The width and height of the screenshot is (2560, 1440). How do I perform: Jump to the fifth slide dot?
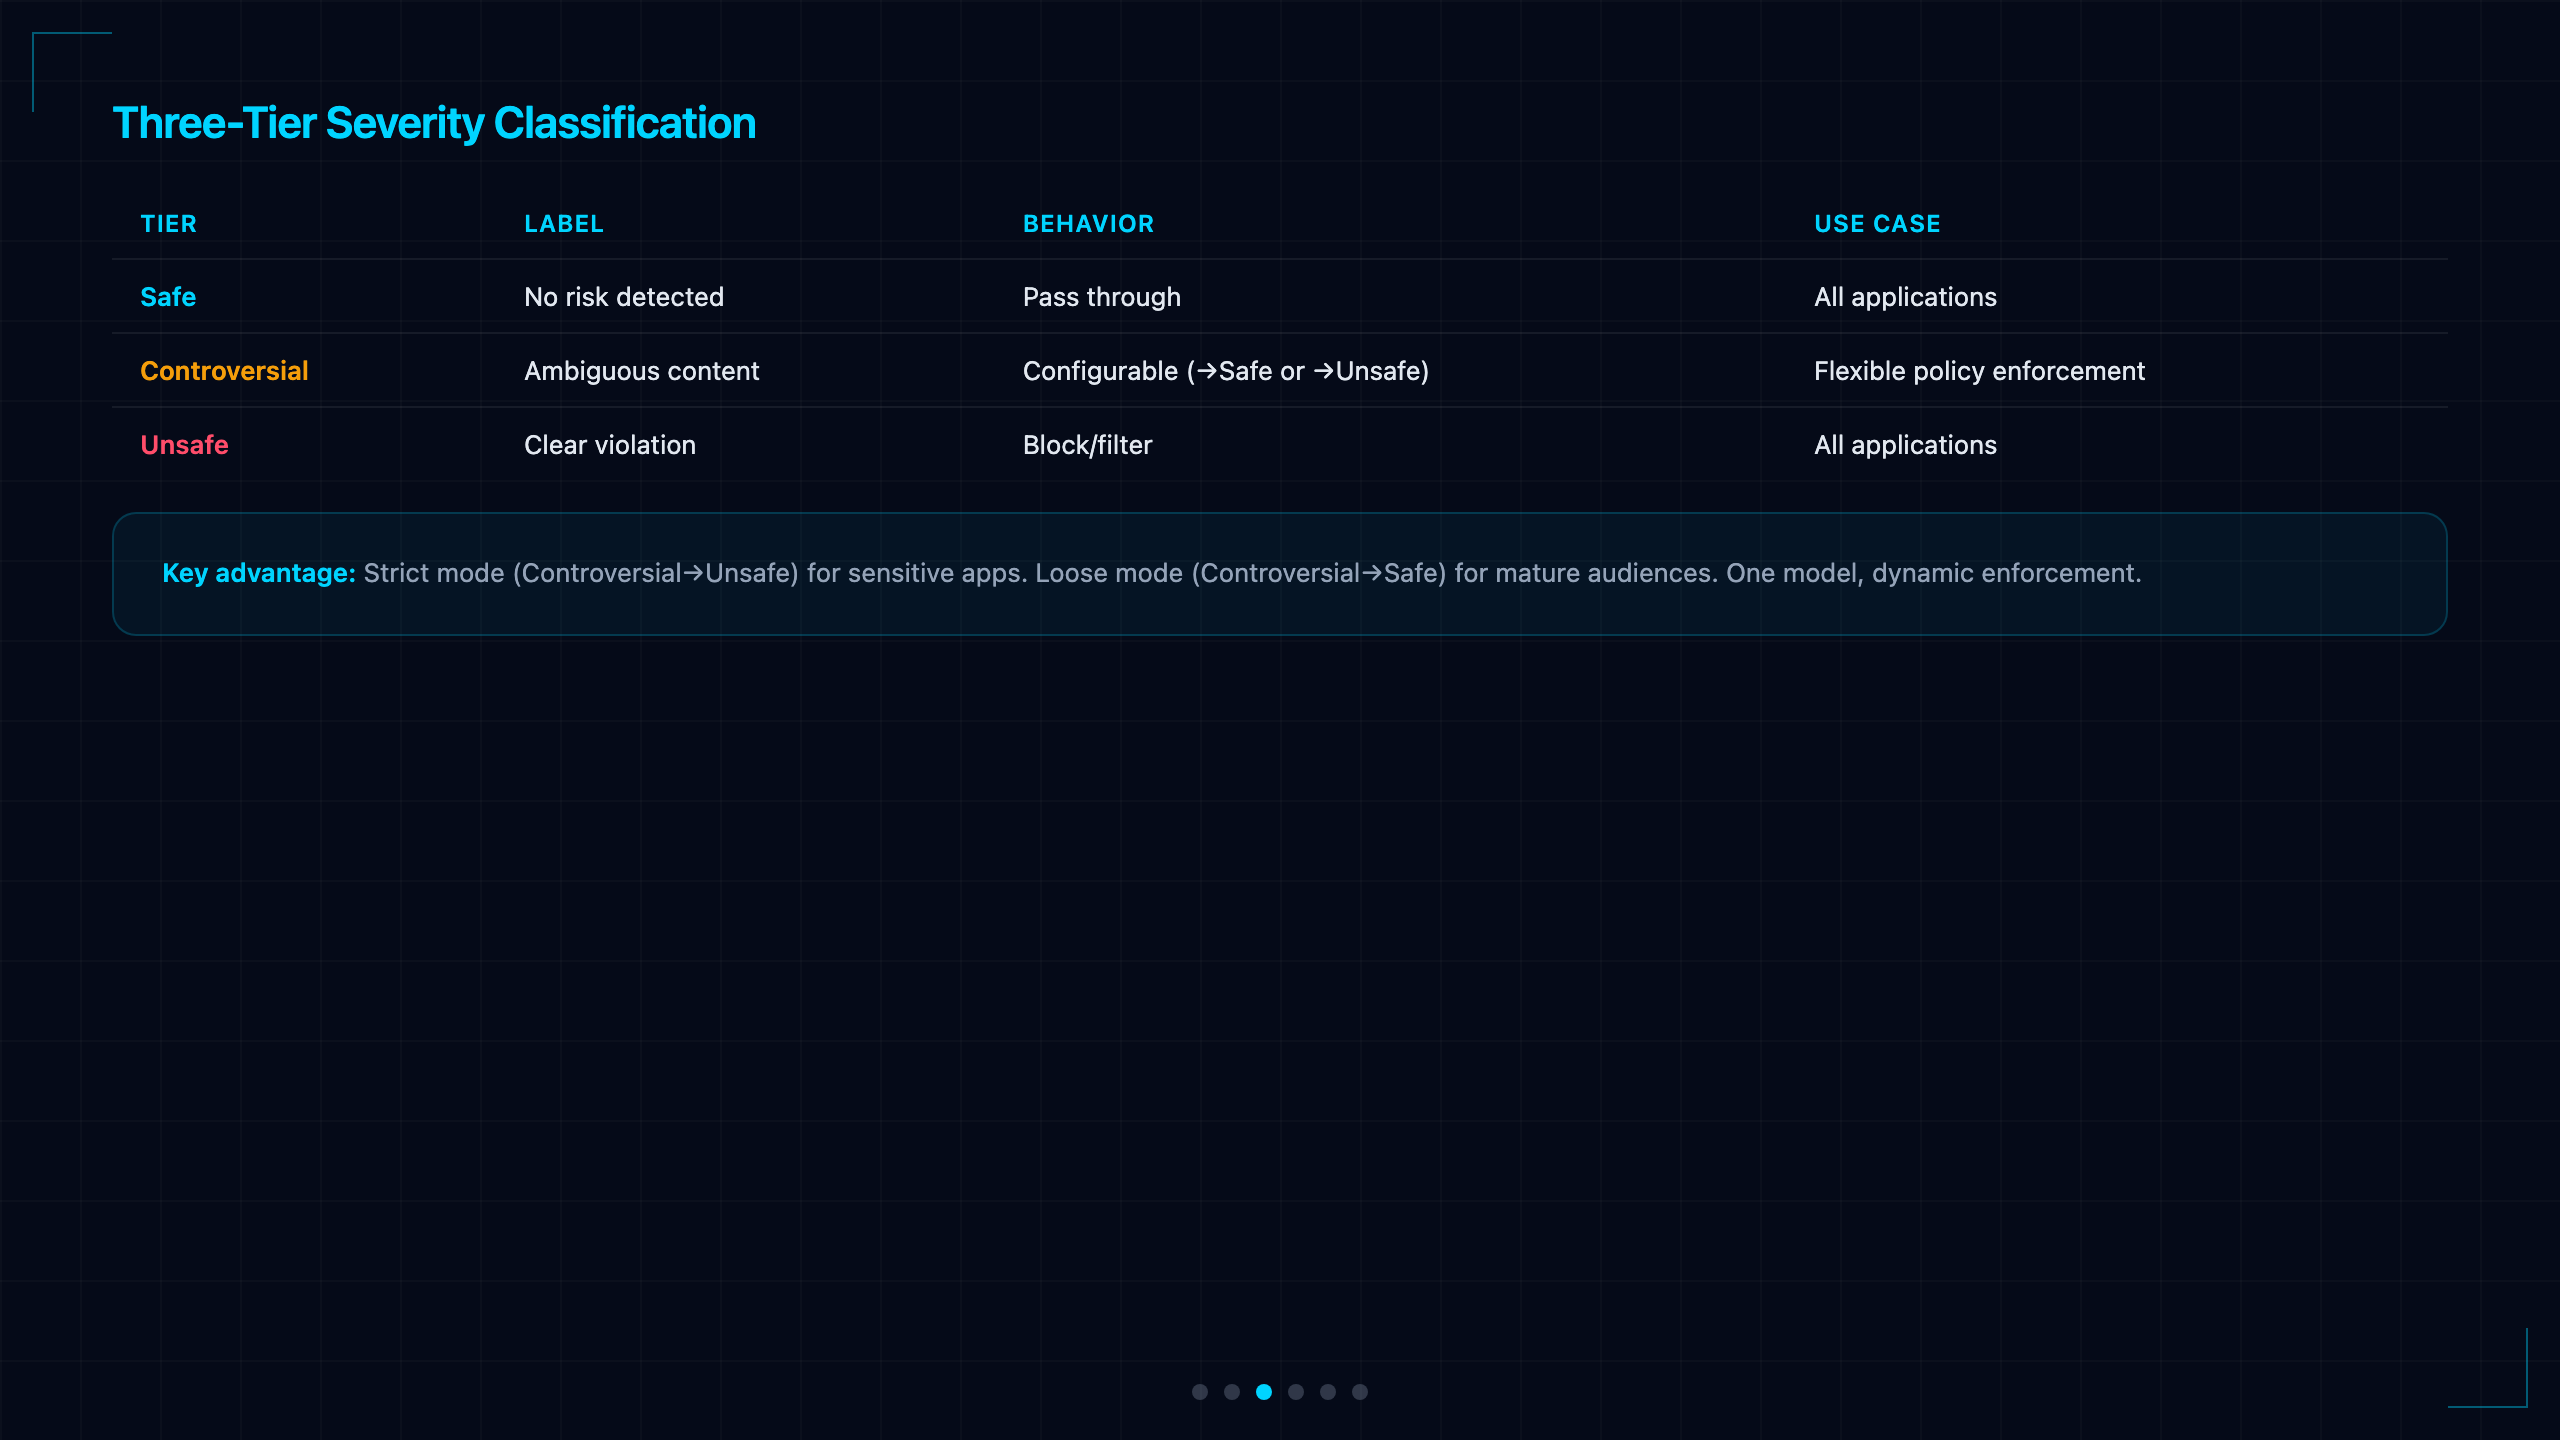point(1328,1392)
